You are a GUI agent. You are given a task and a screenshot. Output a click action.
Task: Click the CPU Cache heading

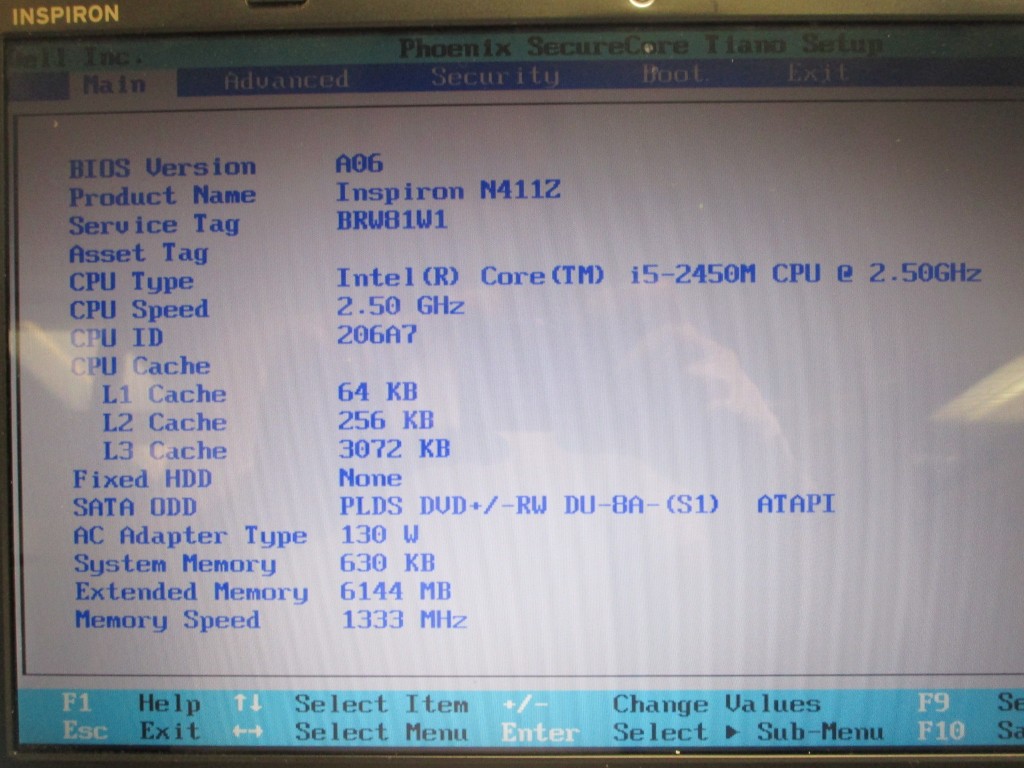click(x=140, y=366)
